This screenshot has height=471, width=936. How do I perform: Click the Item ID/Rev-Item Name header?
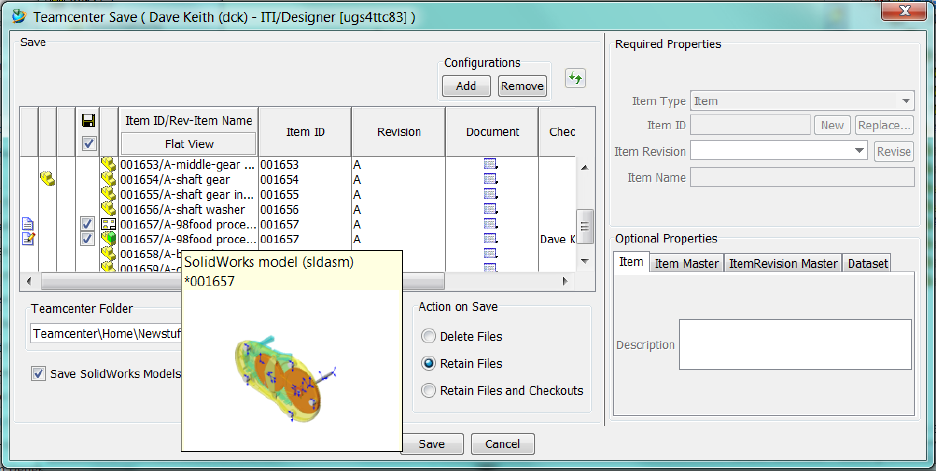(189, 121)
